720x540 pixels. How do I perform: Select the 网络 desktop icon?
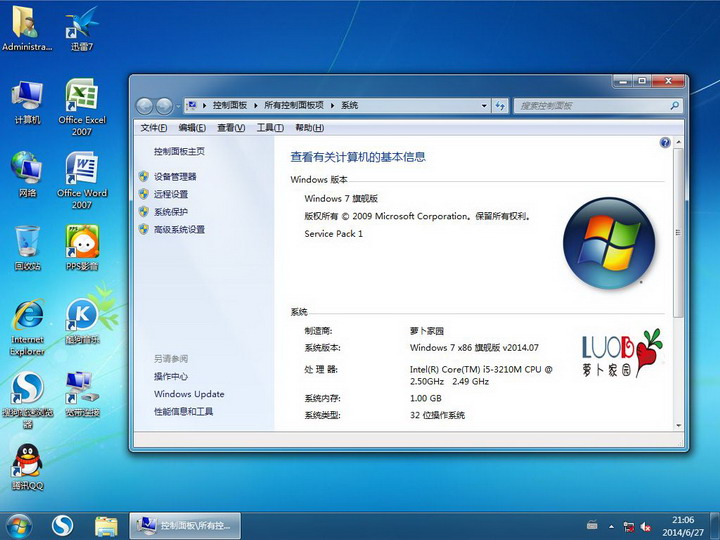(x=27, y=174)
